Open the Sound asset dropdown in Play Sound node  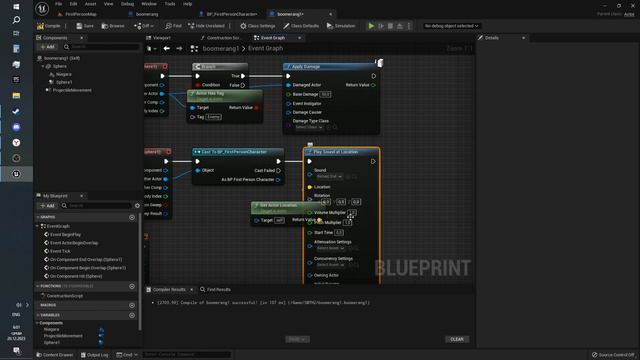click(x=330, y=176)
